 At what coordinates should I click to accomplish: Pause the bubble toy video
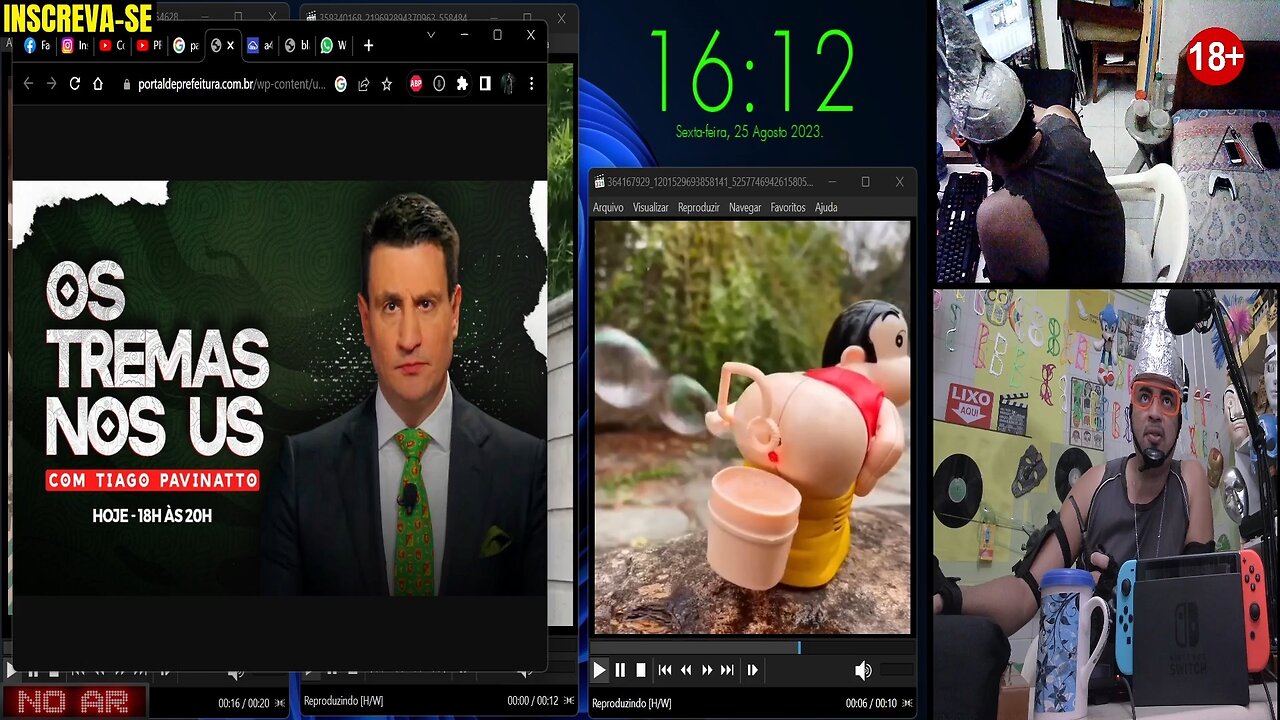620,670
